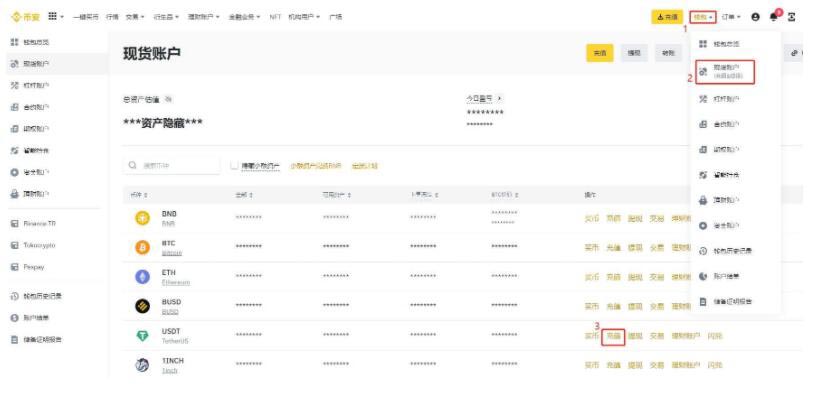This screenshot has height=393, width=817.
Task: Click yellow 充值 deposit button under page title
Action: pos(600,53)
